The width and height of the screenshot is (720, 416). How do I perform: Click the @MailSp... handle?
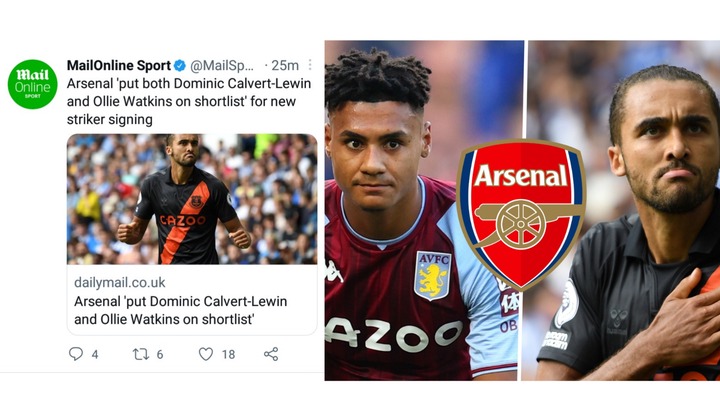coord(222,66)
